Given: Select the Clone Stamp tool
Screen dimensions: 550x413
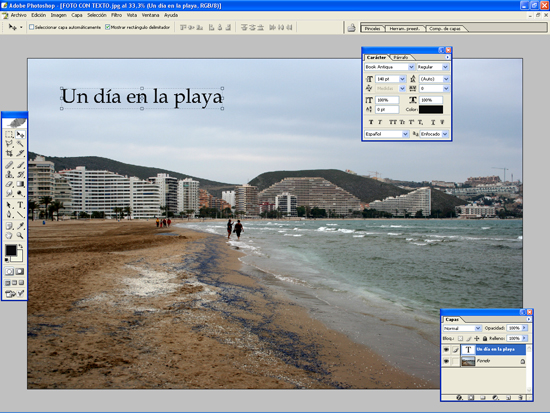Looking at the screenshot, I should pyautogui.click(x=9, y=175).
